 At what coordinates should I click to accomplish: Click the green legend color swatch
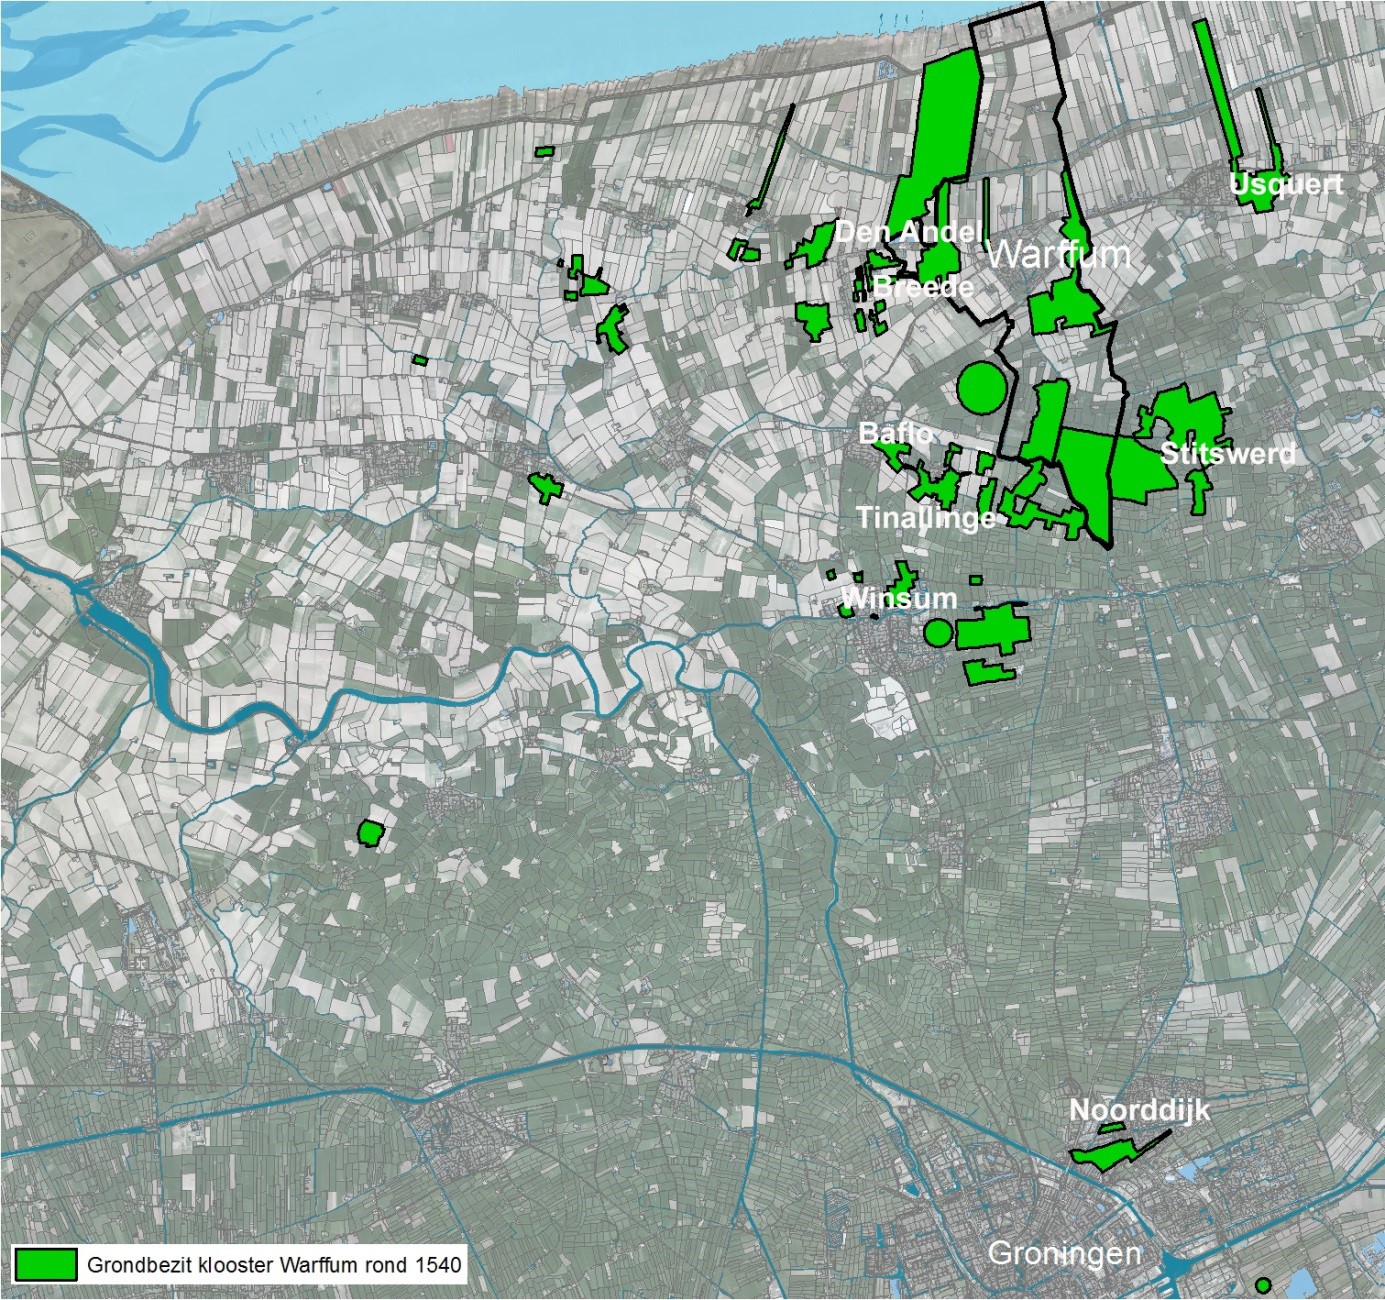click(46, 1264)
